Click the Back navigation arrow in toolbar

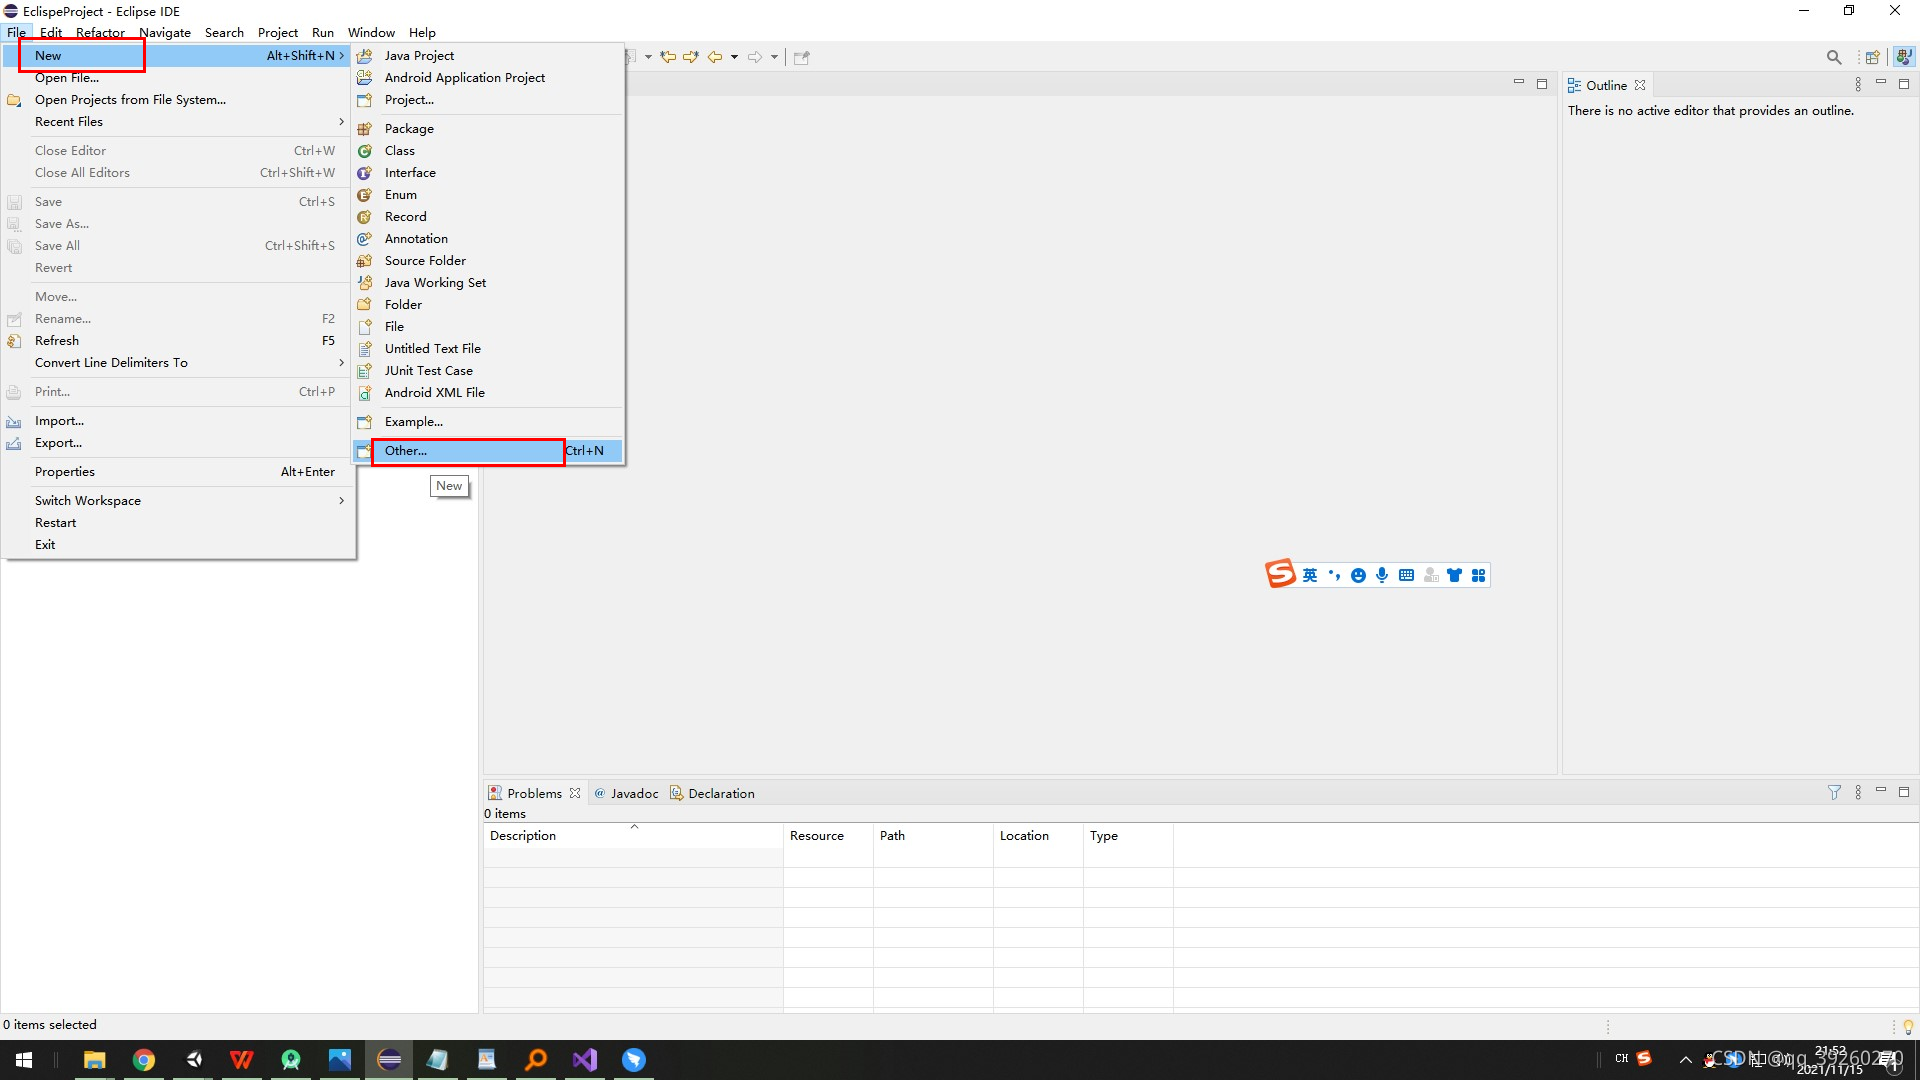[715, 57]
